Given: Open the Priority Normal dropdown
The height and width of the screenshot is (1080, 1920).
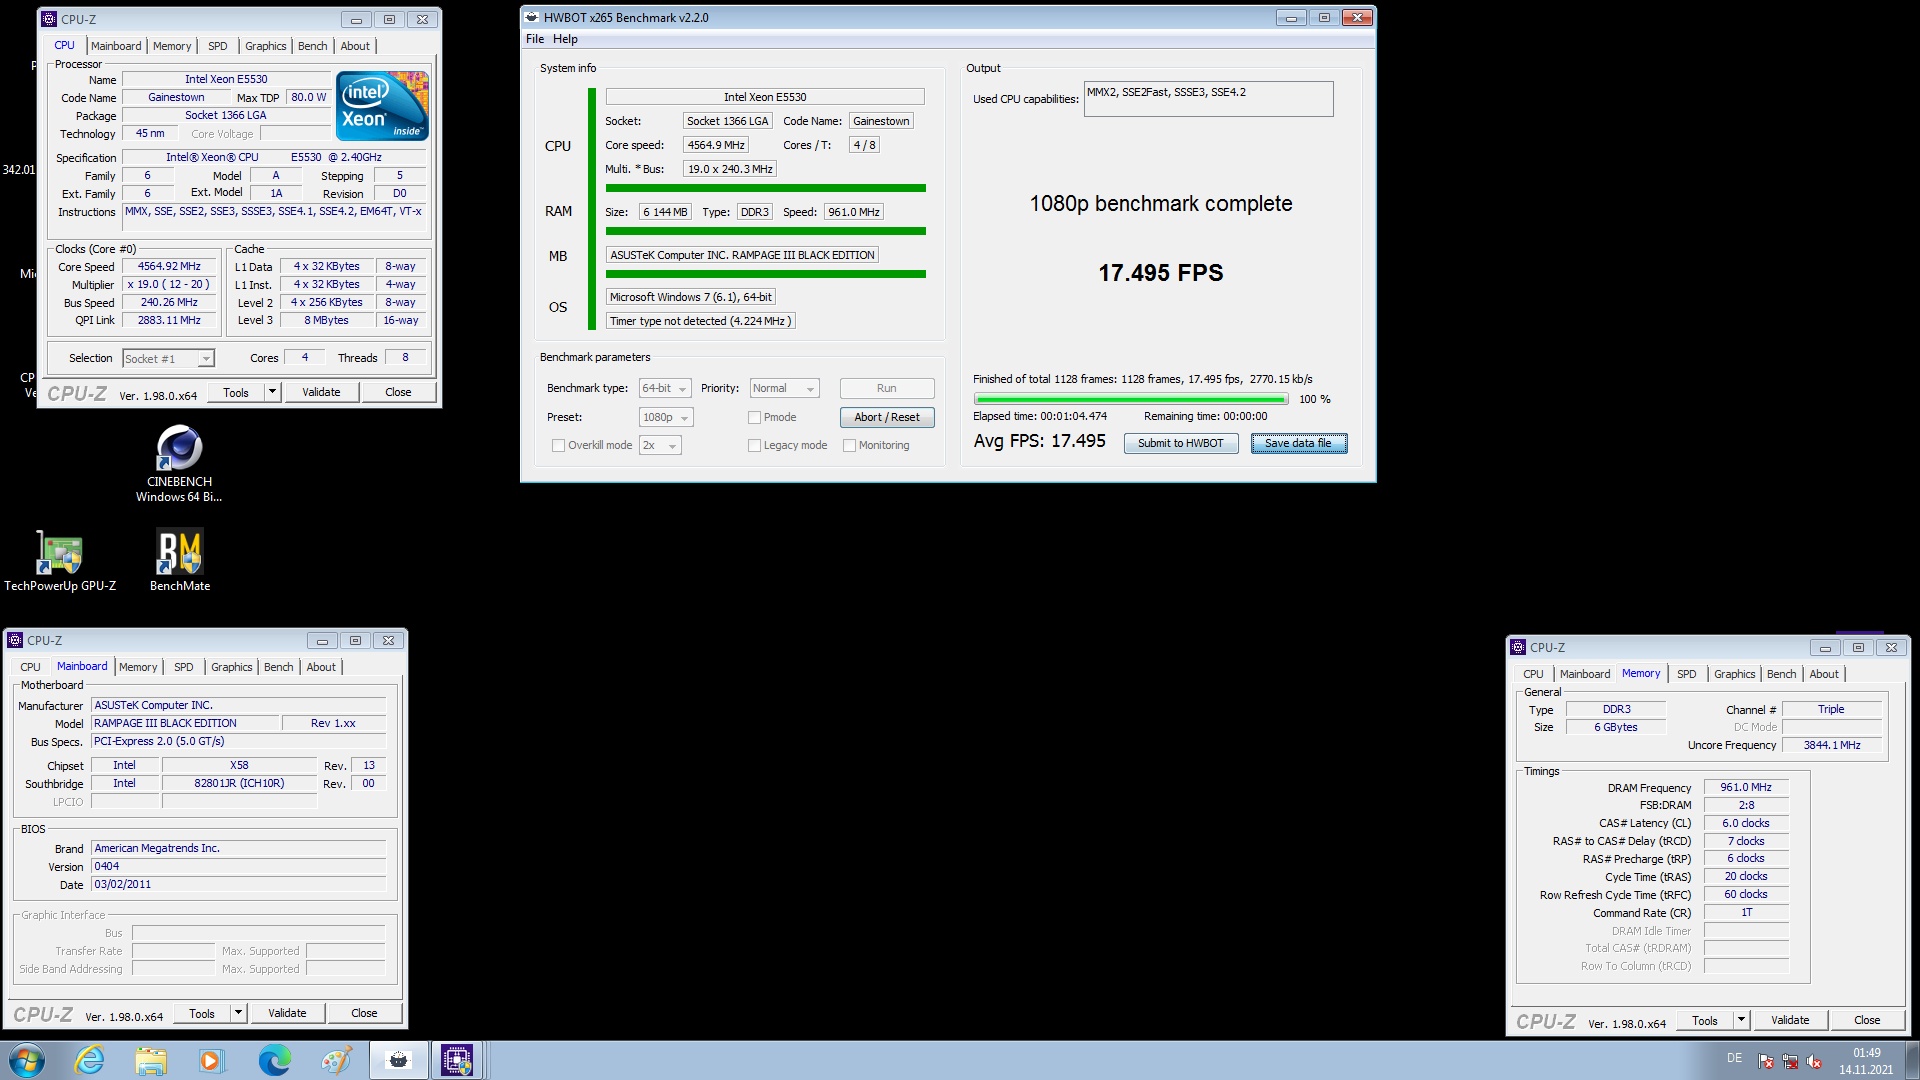Looking at the screenshot, I should (784, 389).
